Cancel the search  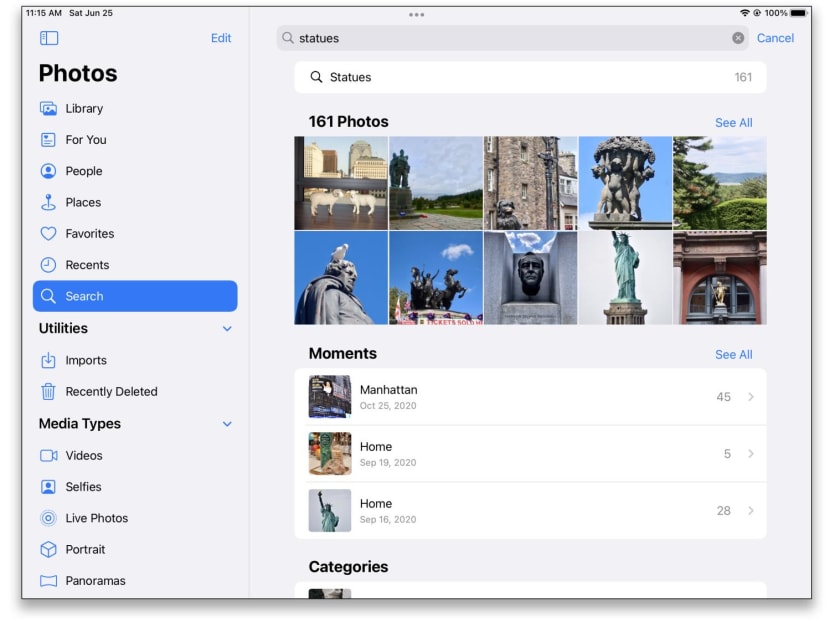point(775,38)
